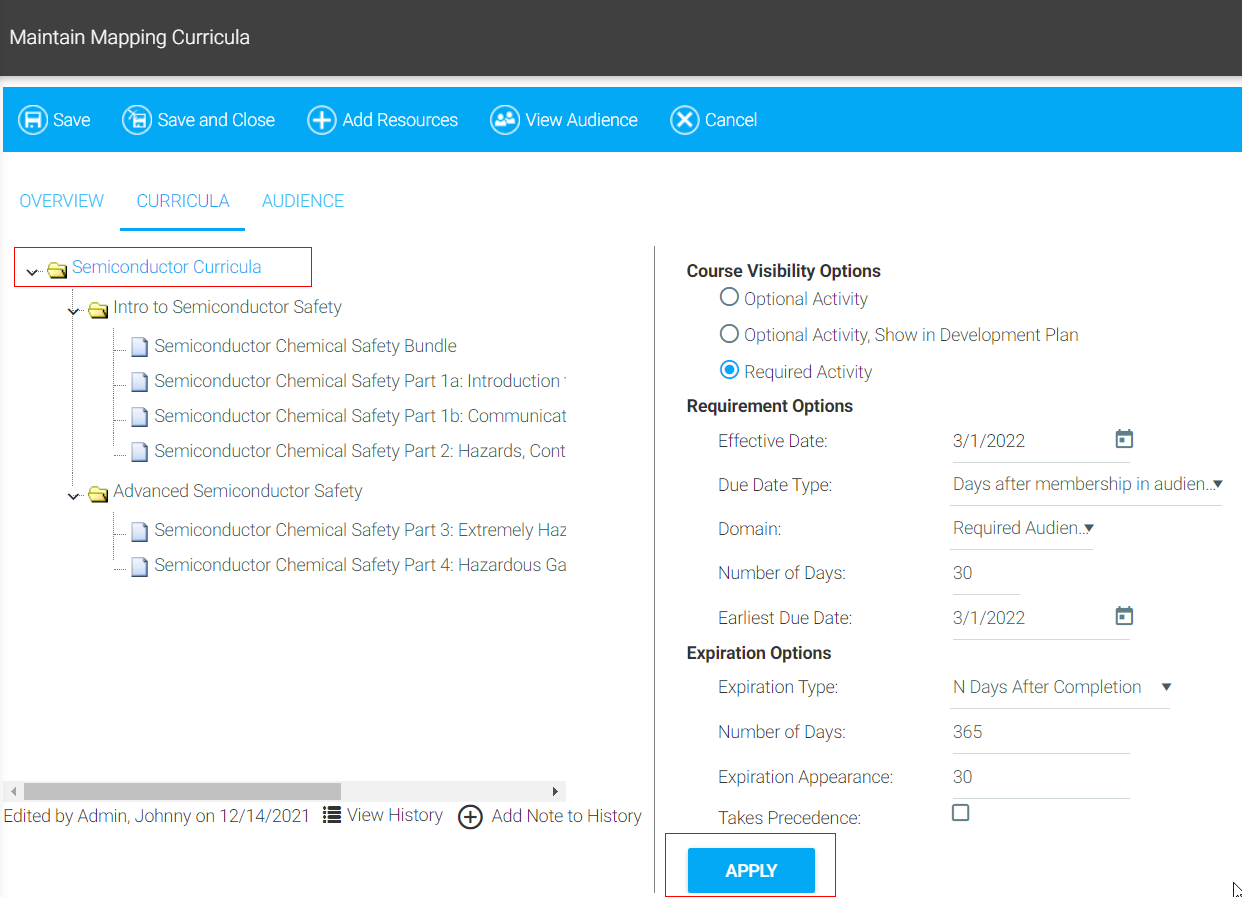This screenshot has height=897, width=1242.
Task: Select Optional Activity, Show in Development Plan
Action: click(x=729, y=334)
